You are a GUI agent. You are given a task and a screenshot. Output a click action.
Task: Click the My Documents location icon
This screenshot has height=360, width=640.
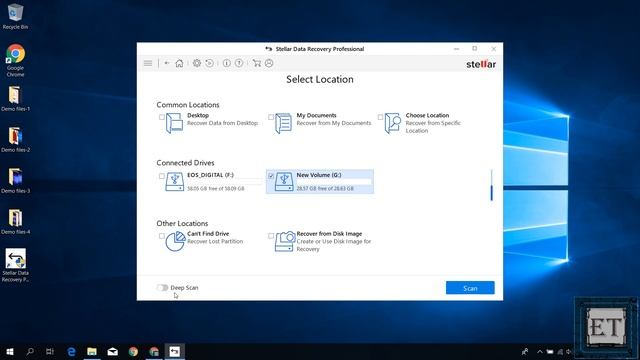[x=283, y=123]
